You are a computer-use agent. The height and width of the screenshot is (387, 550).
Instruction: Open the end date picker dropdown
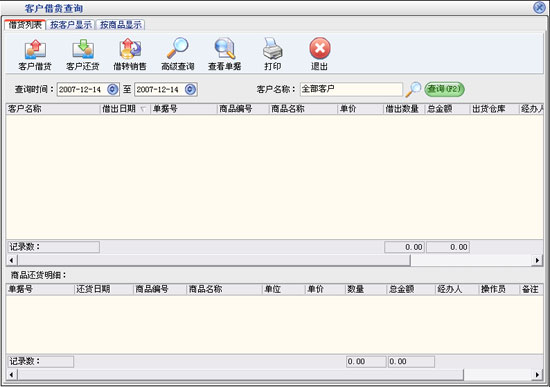(190, 89)
